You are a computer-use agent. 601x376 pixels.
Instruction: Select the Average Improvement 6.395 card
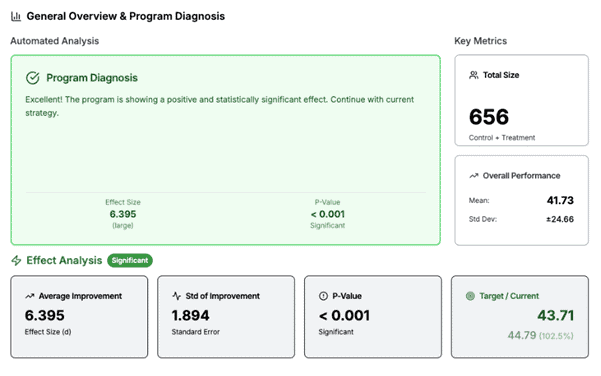pos(79,317)
